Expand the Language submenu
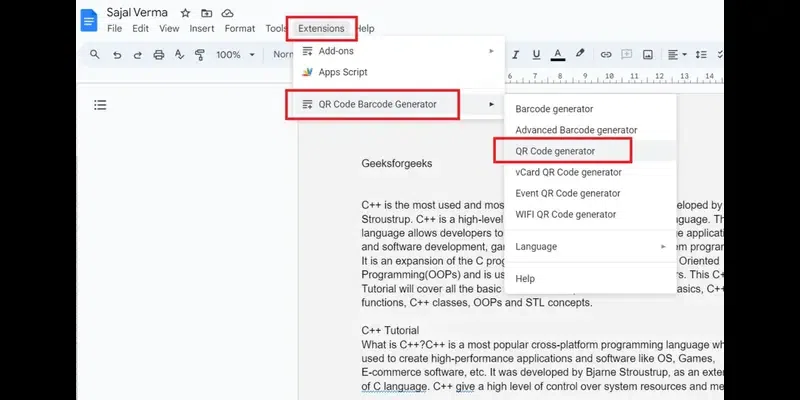This screenshot has width=800, height=400. [x=590, y=246]
